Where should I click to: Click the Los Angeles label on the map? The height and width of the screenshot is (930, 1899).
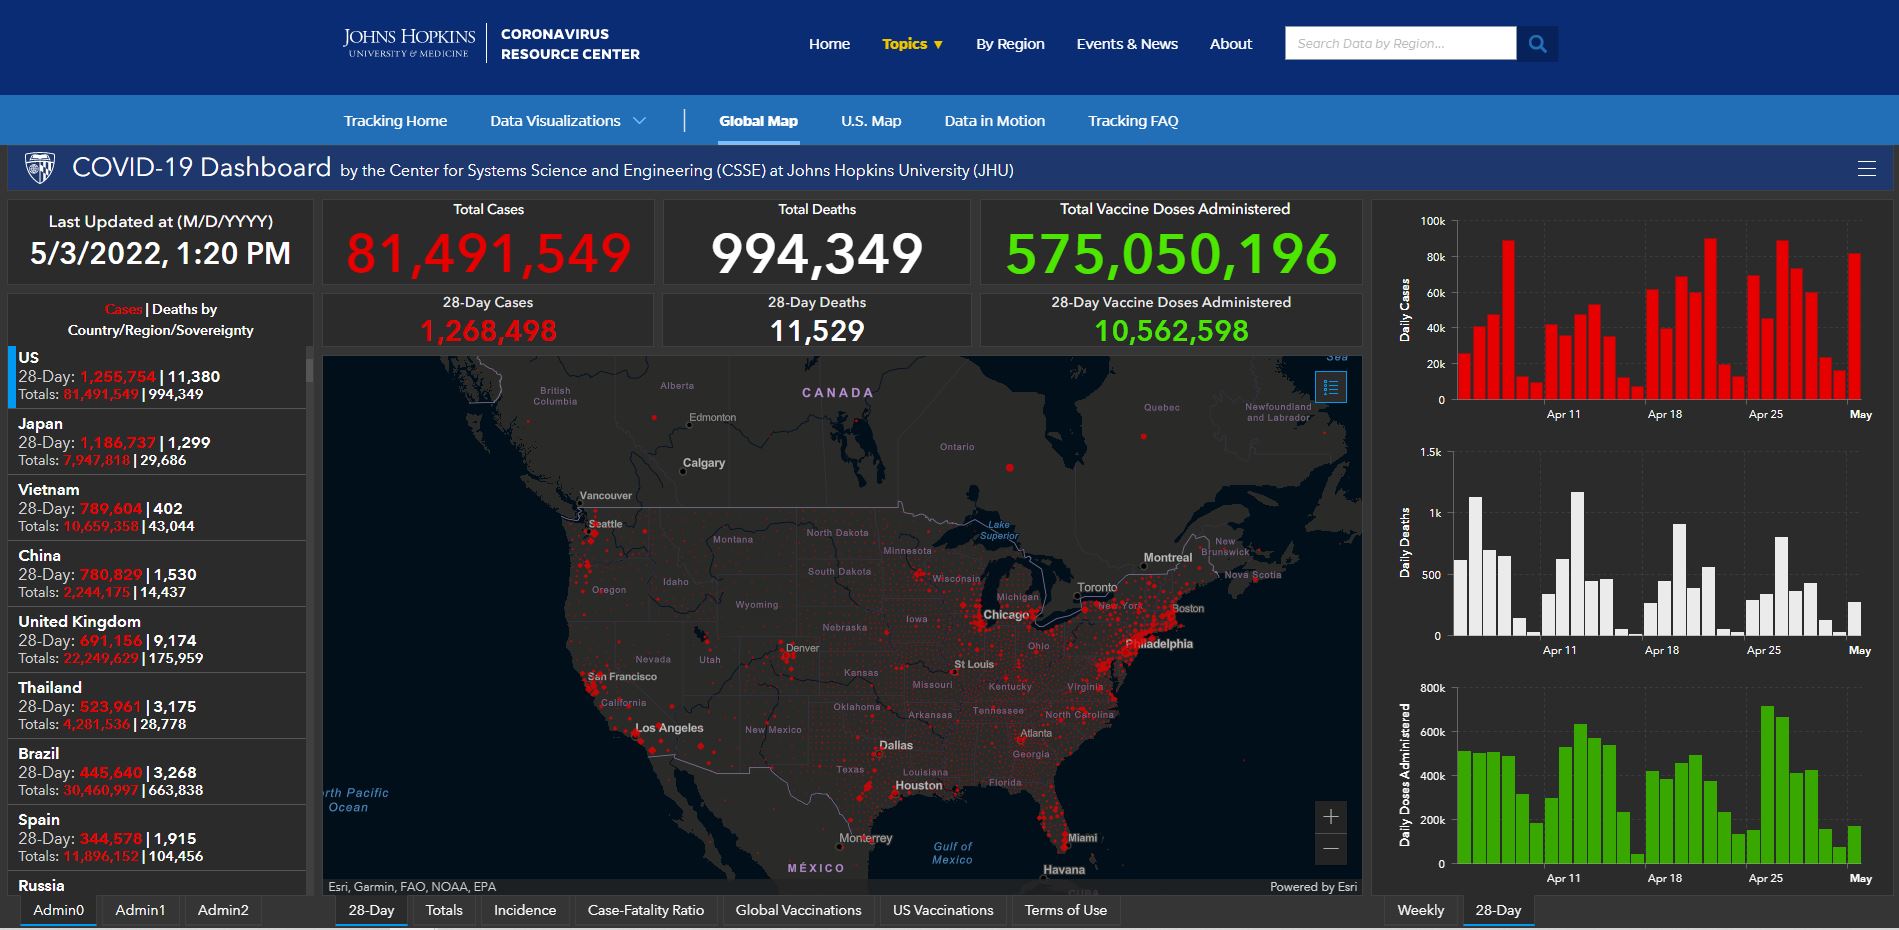click(x=669, y=728)
